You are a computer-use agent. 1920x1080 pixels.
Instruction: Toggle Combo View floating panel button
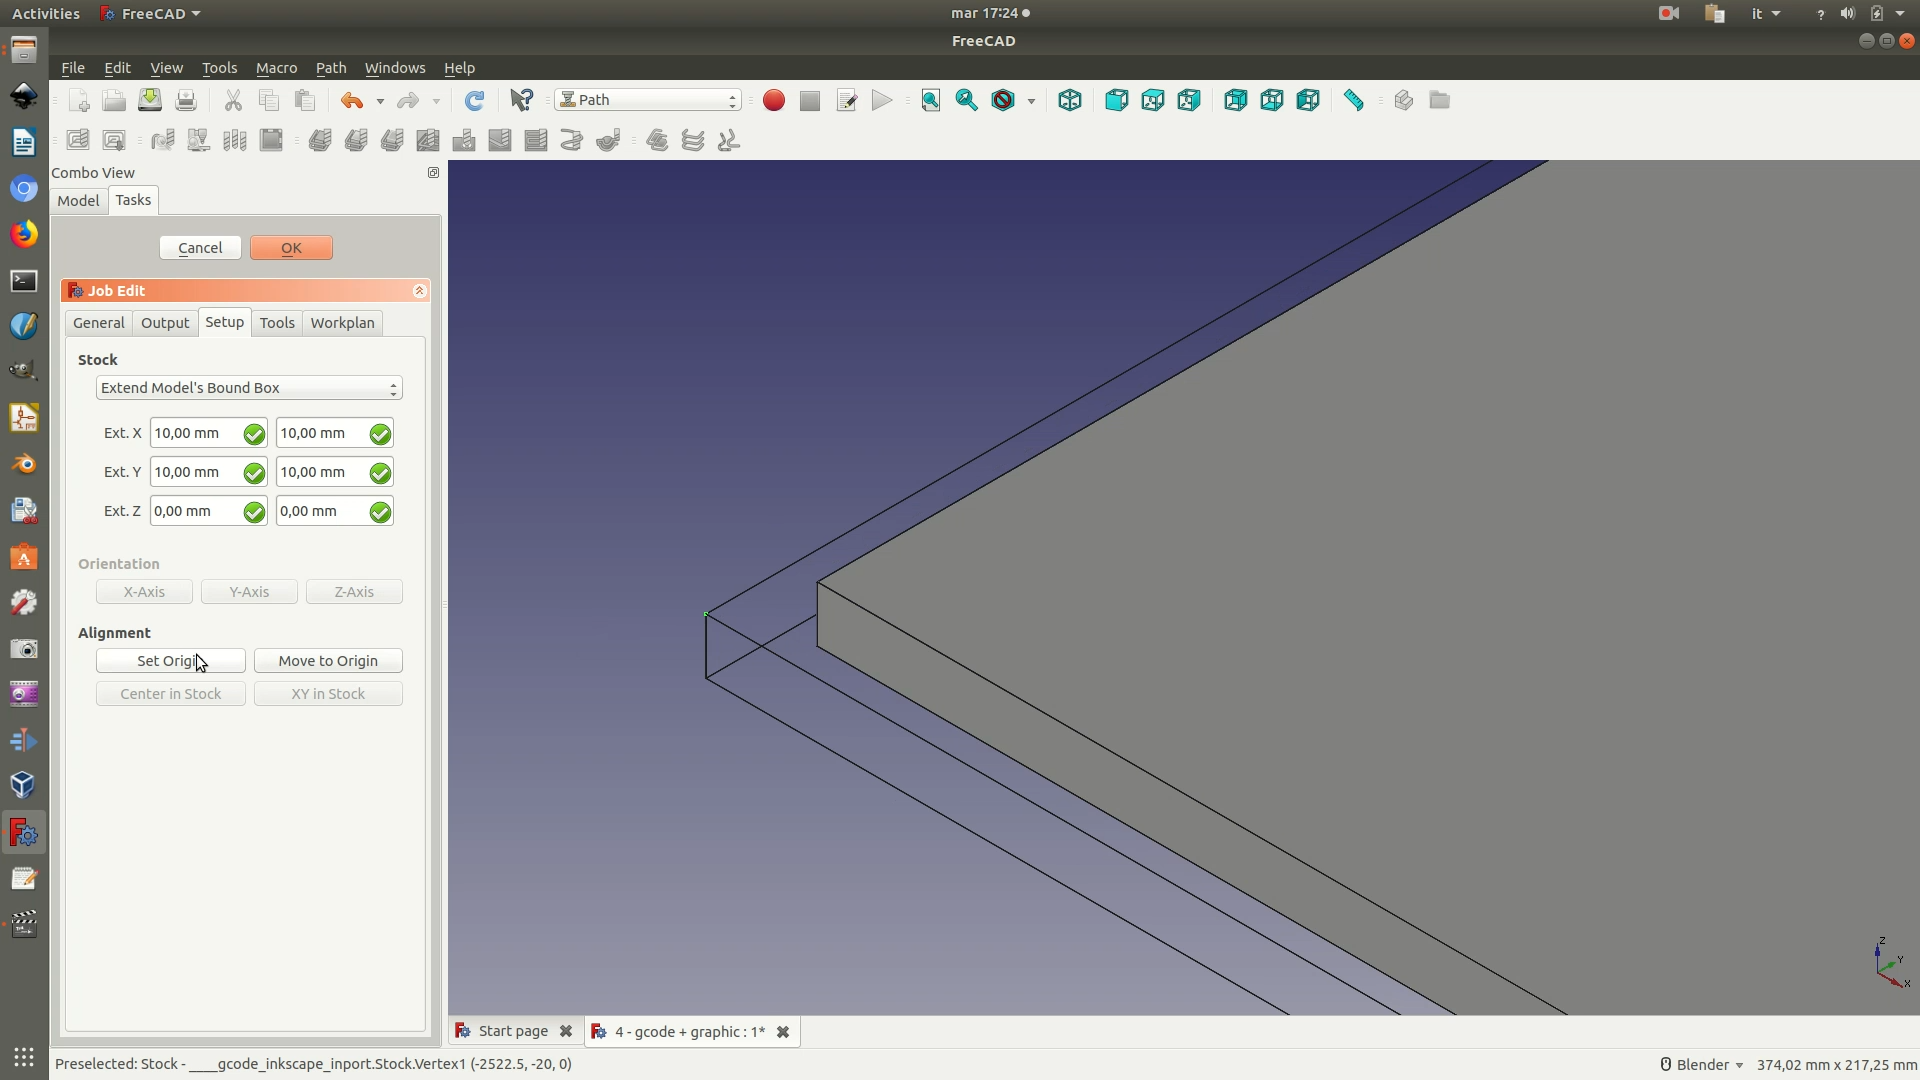[x=433, y=173]
